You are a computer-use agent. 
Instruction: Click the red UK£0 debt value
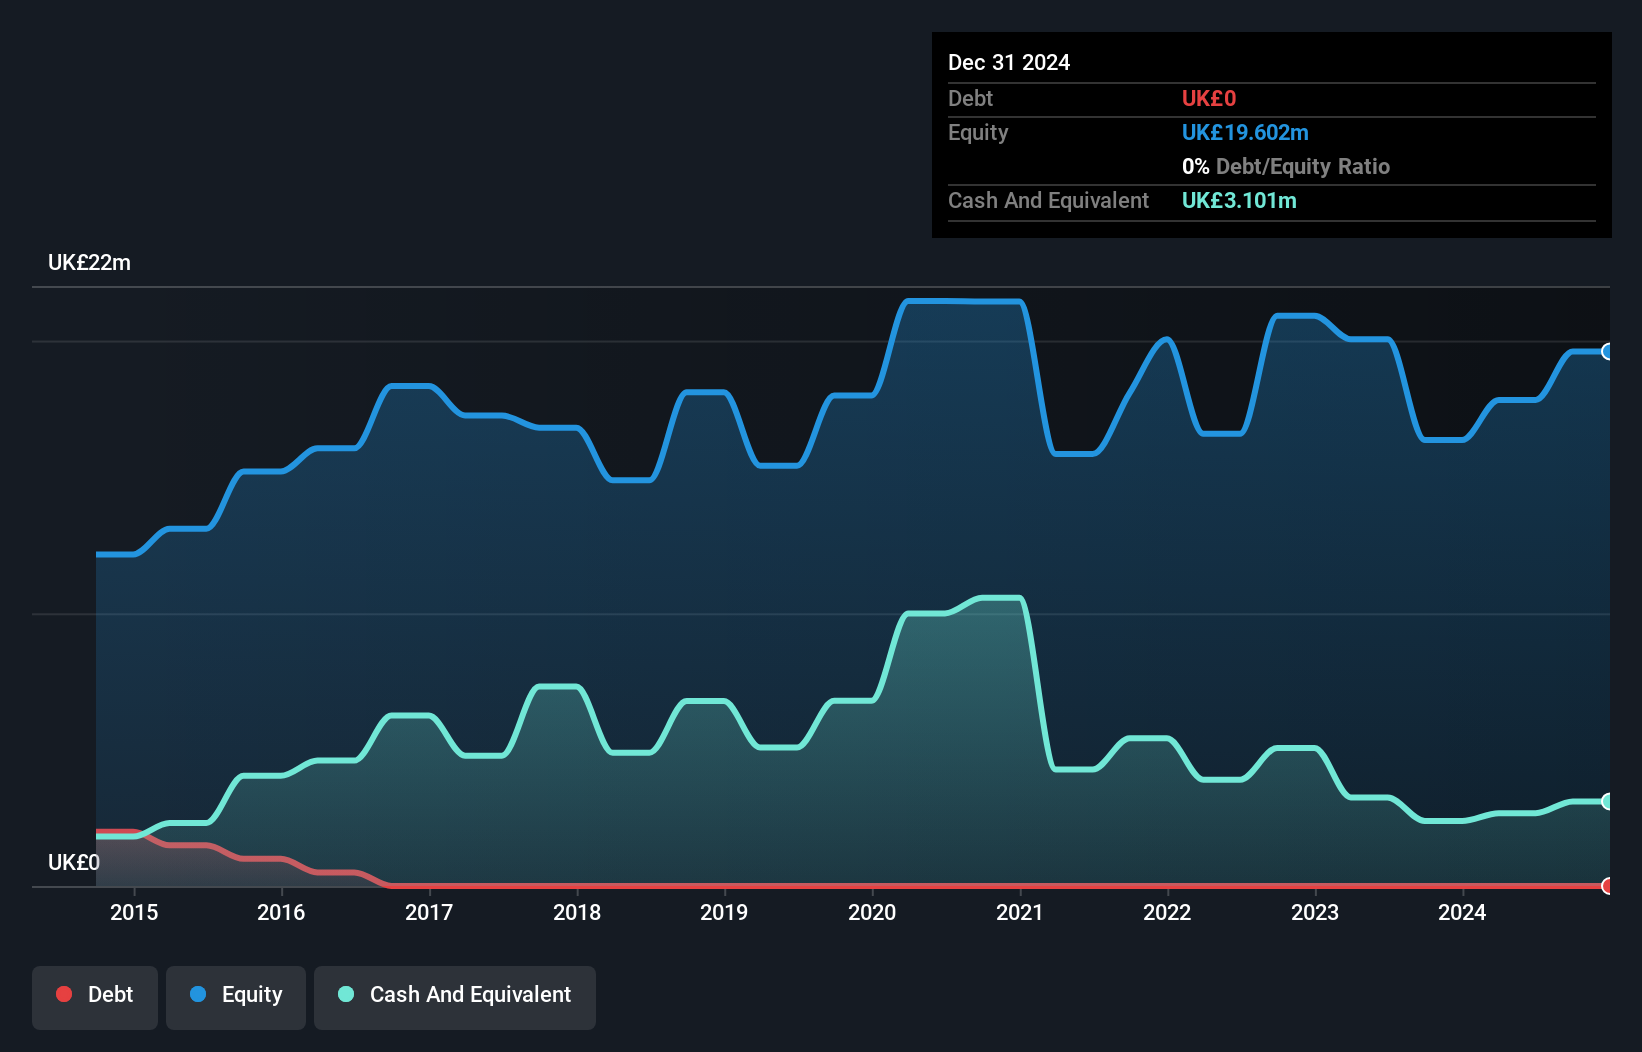(1209, 98)
